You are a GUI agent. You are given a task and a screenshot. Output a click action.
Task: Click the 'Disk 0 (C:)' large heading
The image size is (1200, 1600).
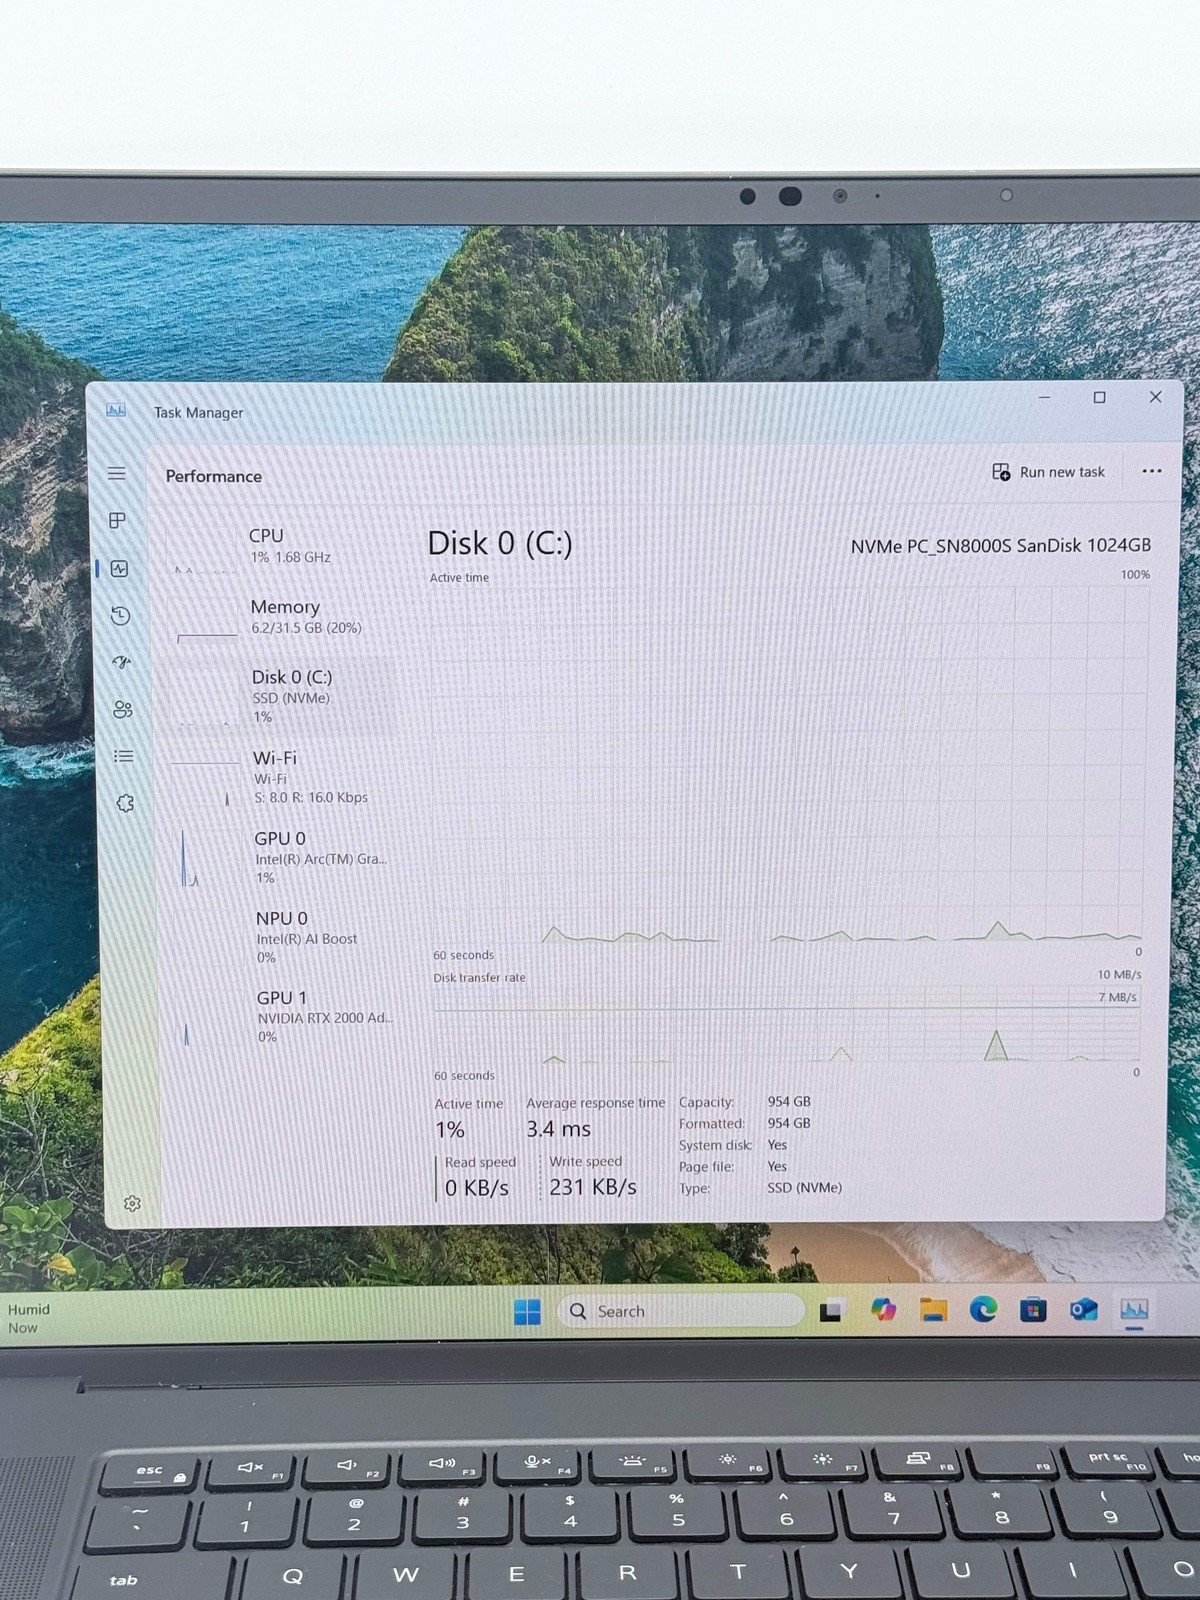[500, 543]
